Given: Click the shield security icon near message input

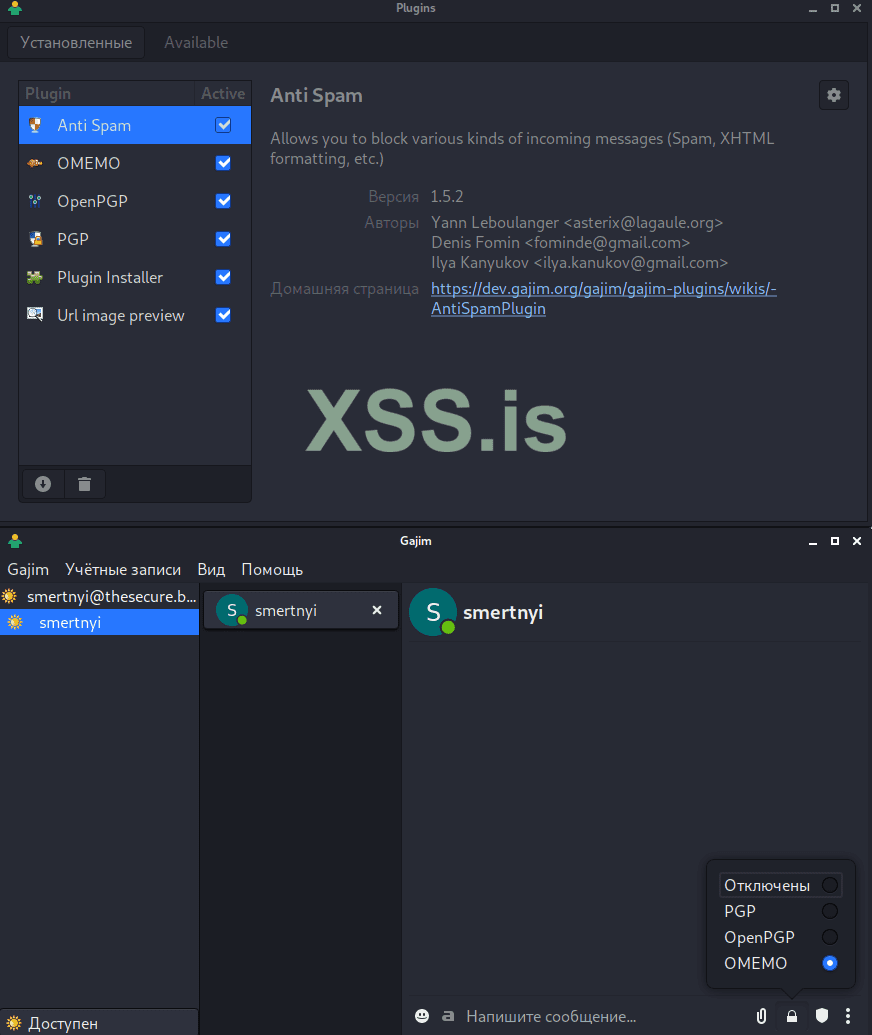Looking at the screenshot, I should tap(819, 1015).
